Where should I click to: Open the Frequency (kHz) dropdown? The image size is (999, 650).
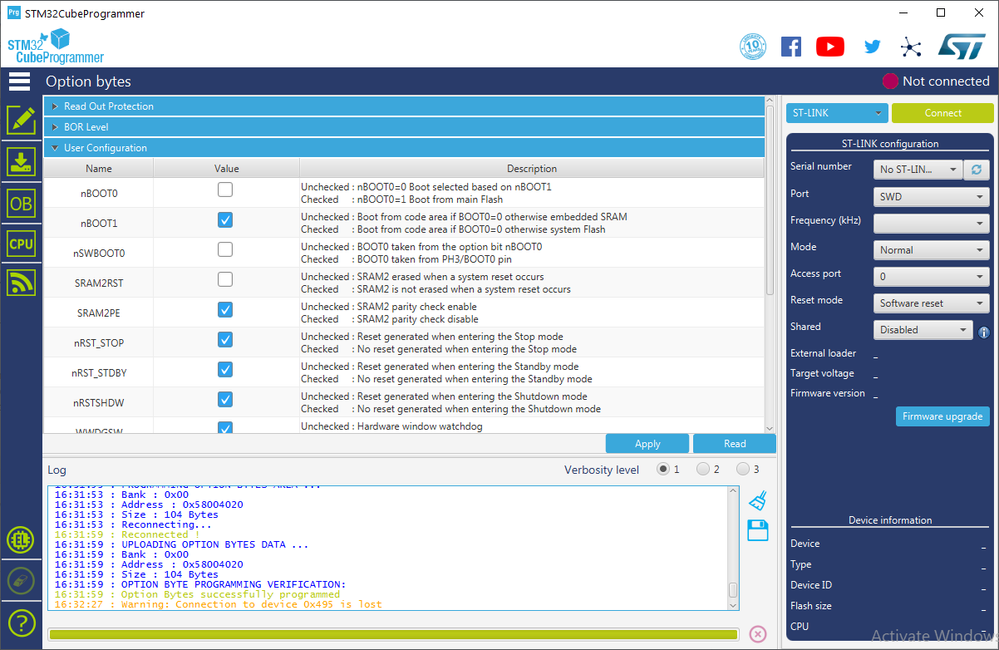pyautogui.click(x=931, y=224)
